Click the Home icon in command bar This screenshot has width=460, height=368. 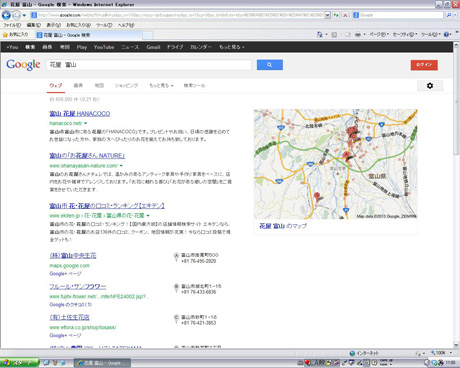[320, 34]
